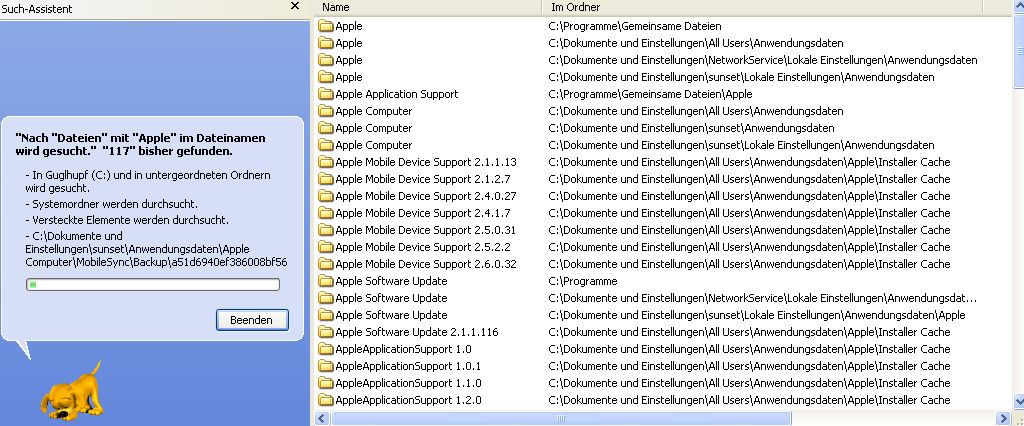Choose the AppleApplicationSupport 1.2.0 folder icon
This screenshot has width=1024, height=426.
[x=326, y=400]
